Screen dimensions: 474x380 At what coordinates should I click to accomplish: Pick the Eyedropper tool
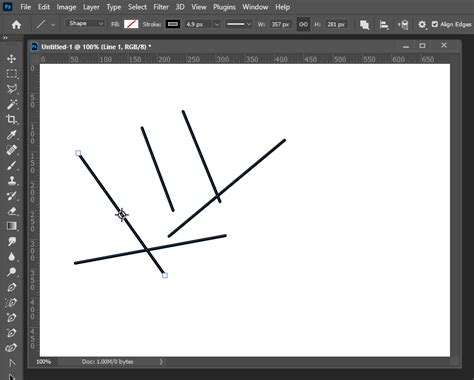coord(12,135)
